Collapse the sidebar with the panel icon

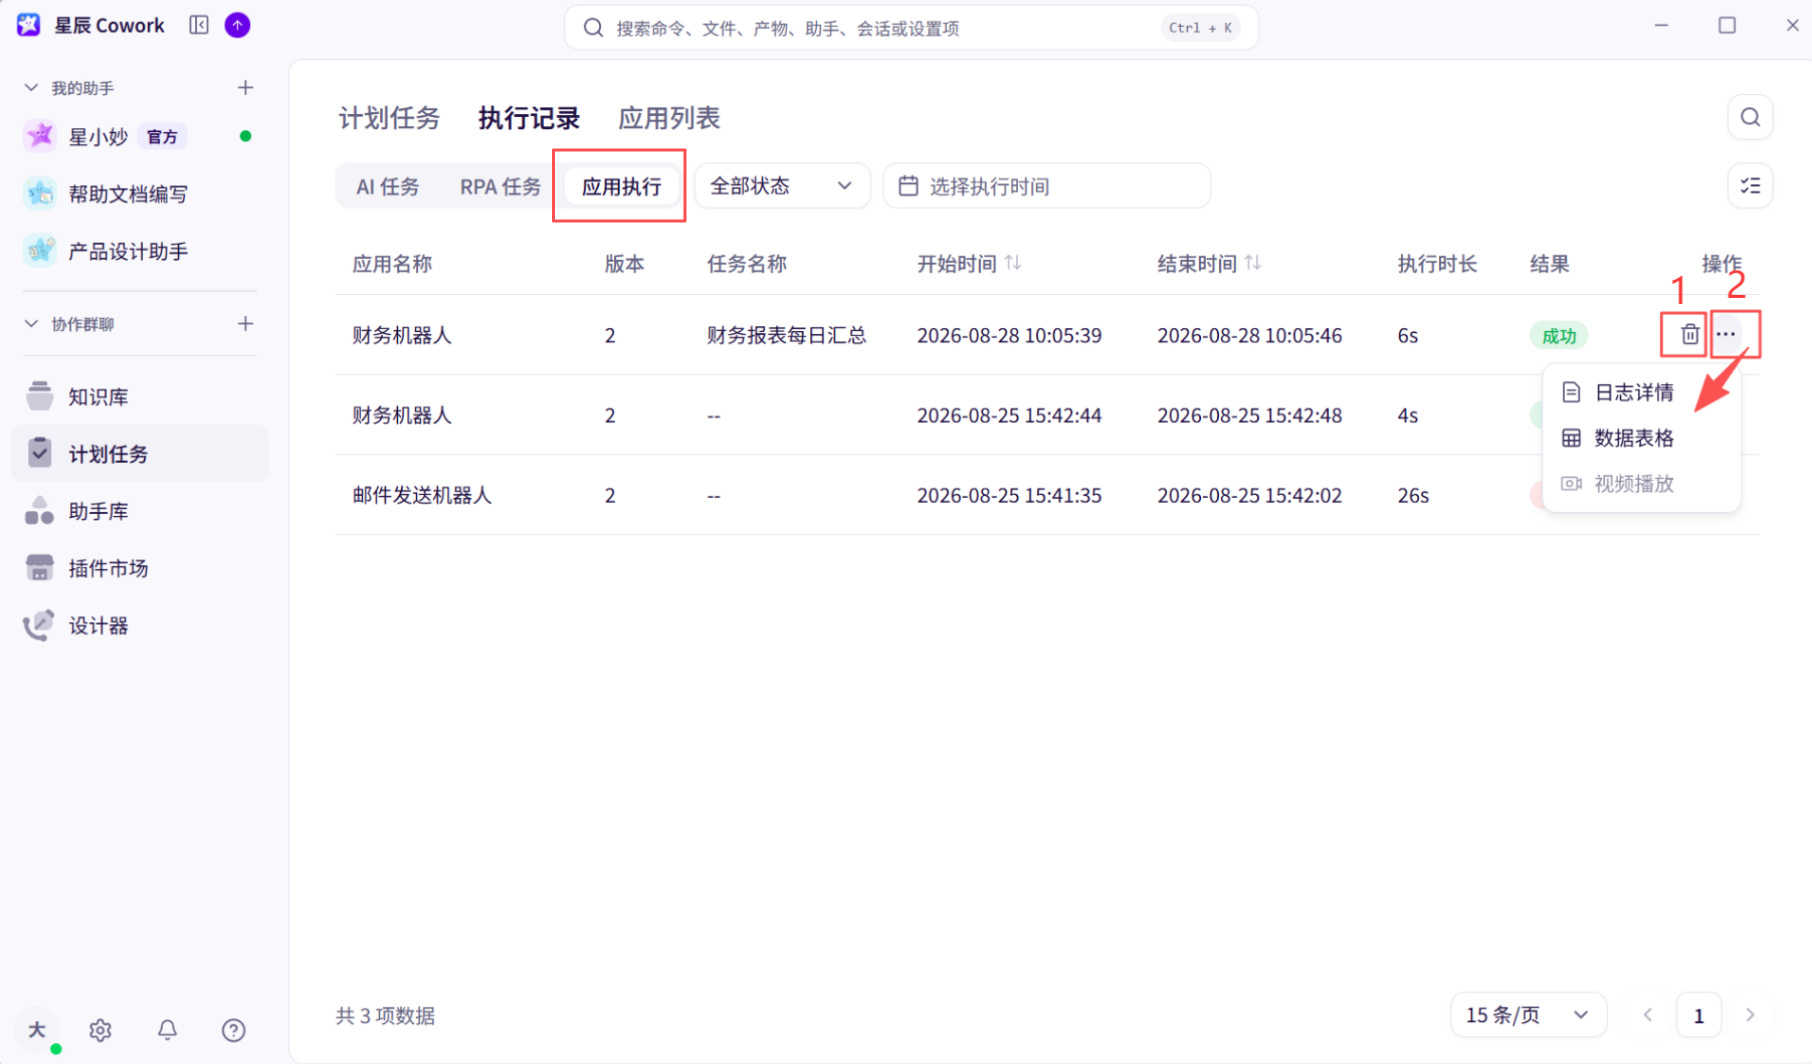click(199, 25)
